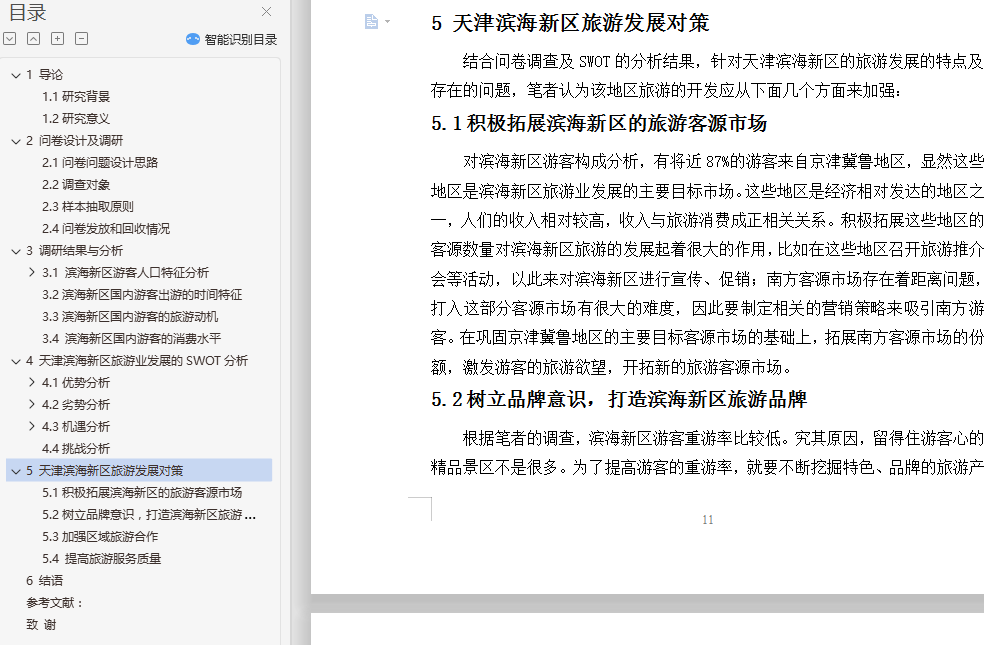Go to 5.1 积极拓展滨海新区的旅游客源市场
The image size is (984, 645).
click(x=142, y=493)
